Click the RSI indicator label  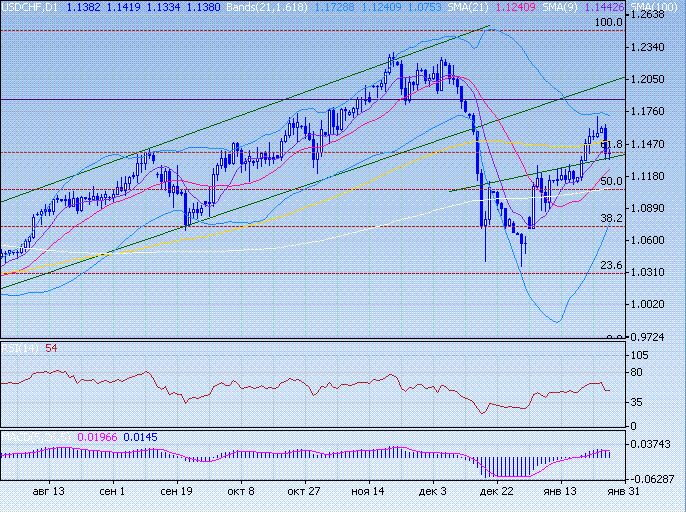[x=19, y=347]
